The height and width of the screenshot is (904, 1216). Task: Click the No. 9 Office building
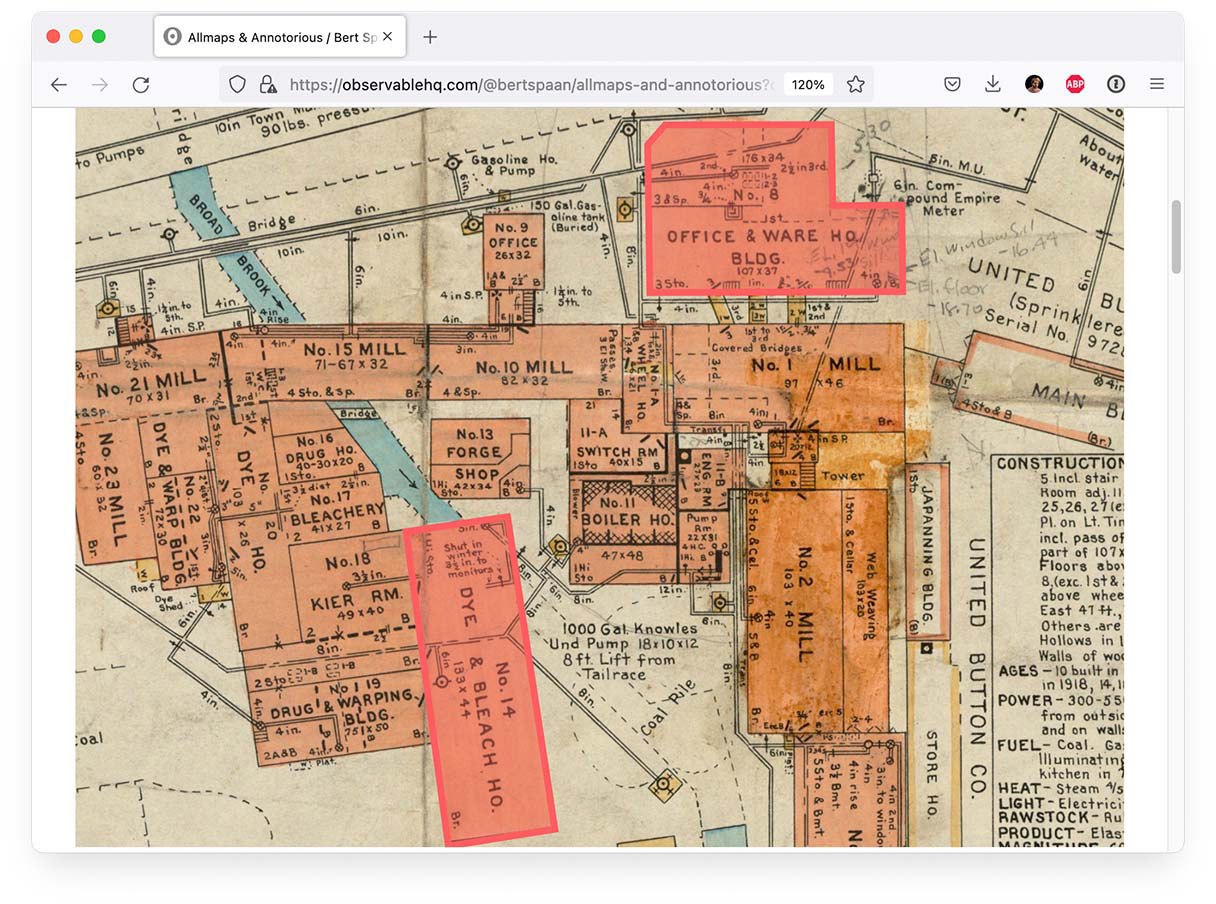(x=514, y=254)
